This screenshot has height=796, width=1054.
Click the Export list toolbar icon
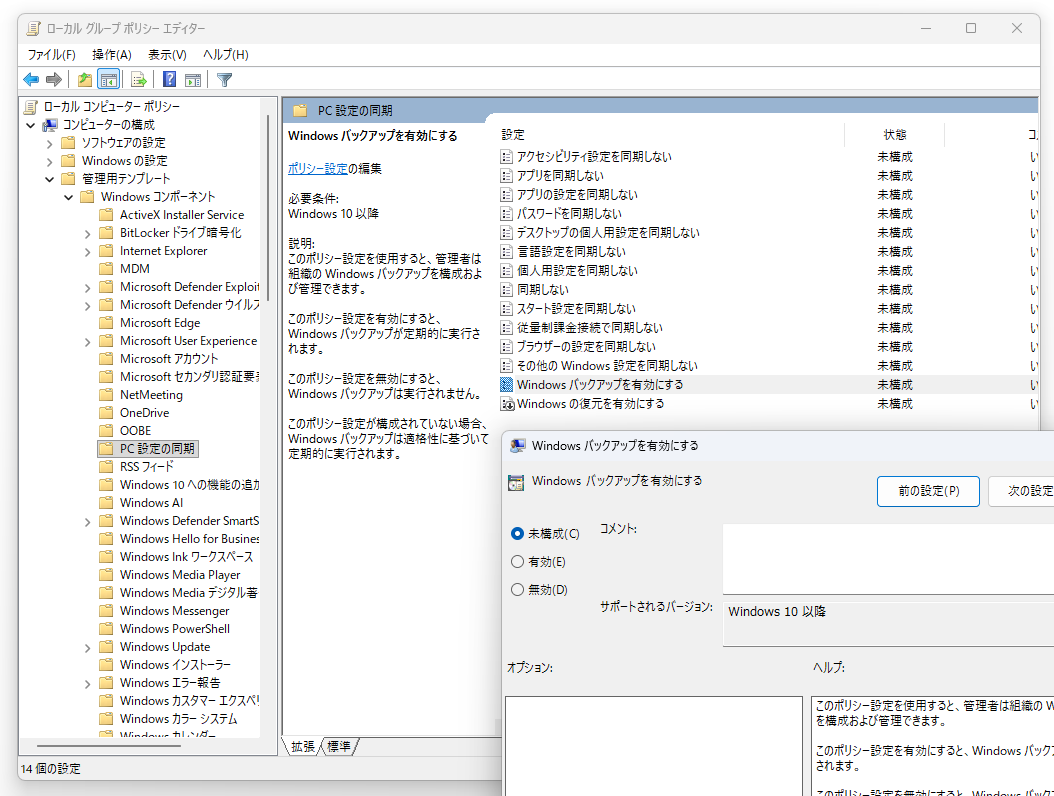[x=138, y=79]
